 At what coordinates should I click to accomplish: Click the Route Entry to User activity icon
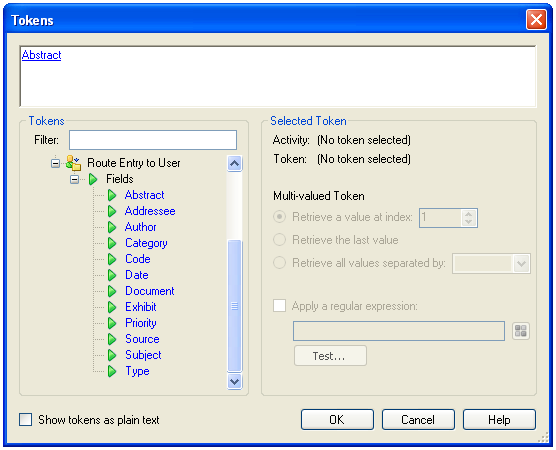coord(73,163)
